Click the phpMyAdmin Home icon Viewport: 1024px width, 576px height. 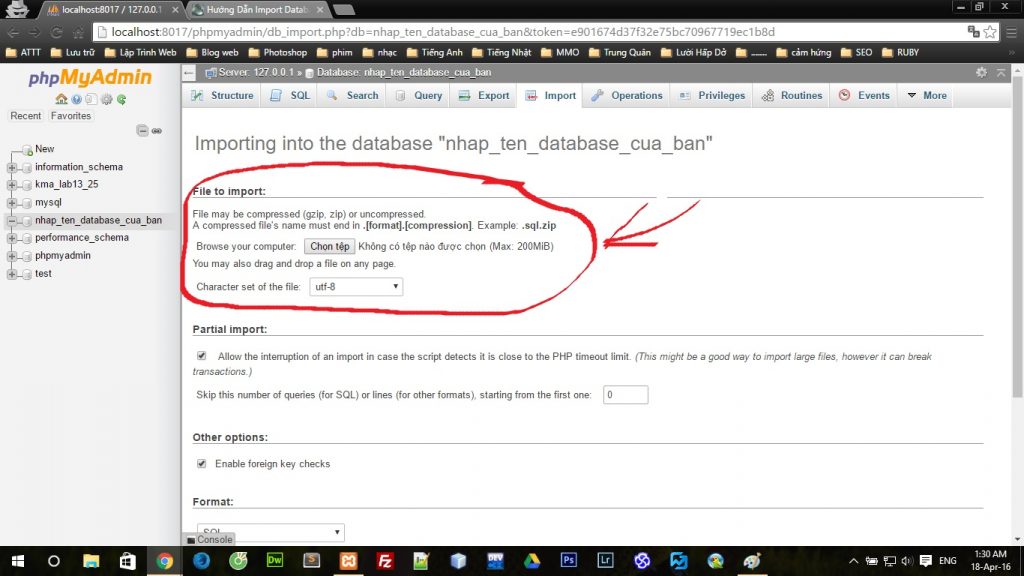(61, 99)
